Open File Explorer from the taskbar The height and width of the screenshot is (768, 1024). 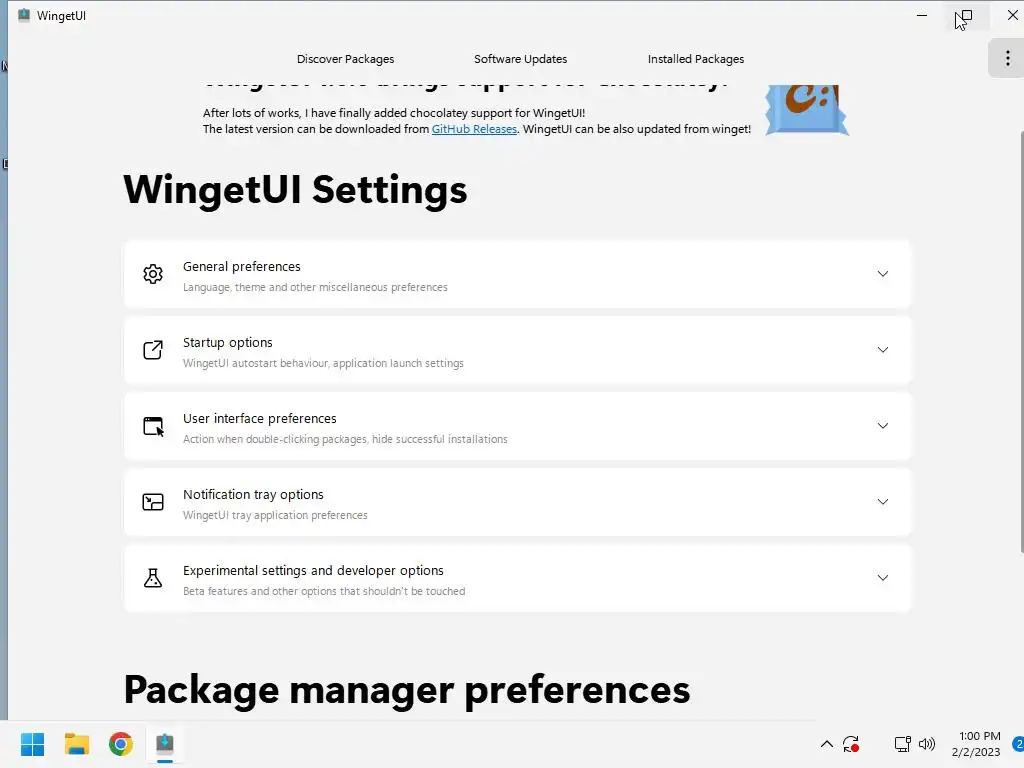76,744
